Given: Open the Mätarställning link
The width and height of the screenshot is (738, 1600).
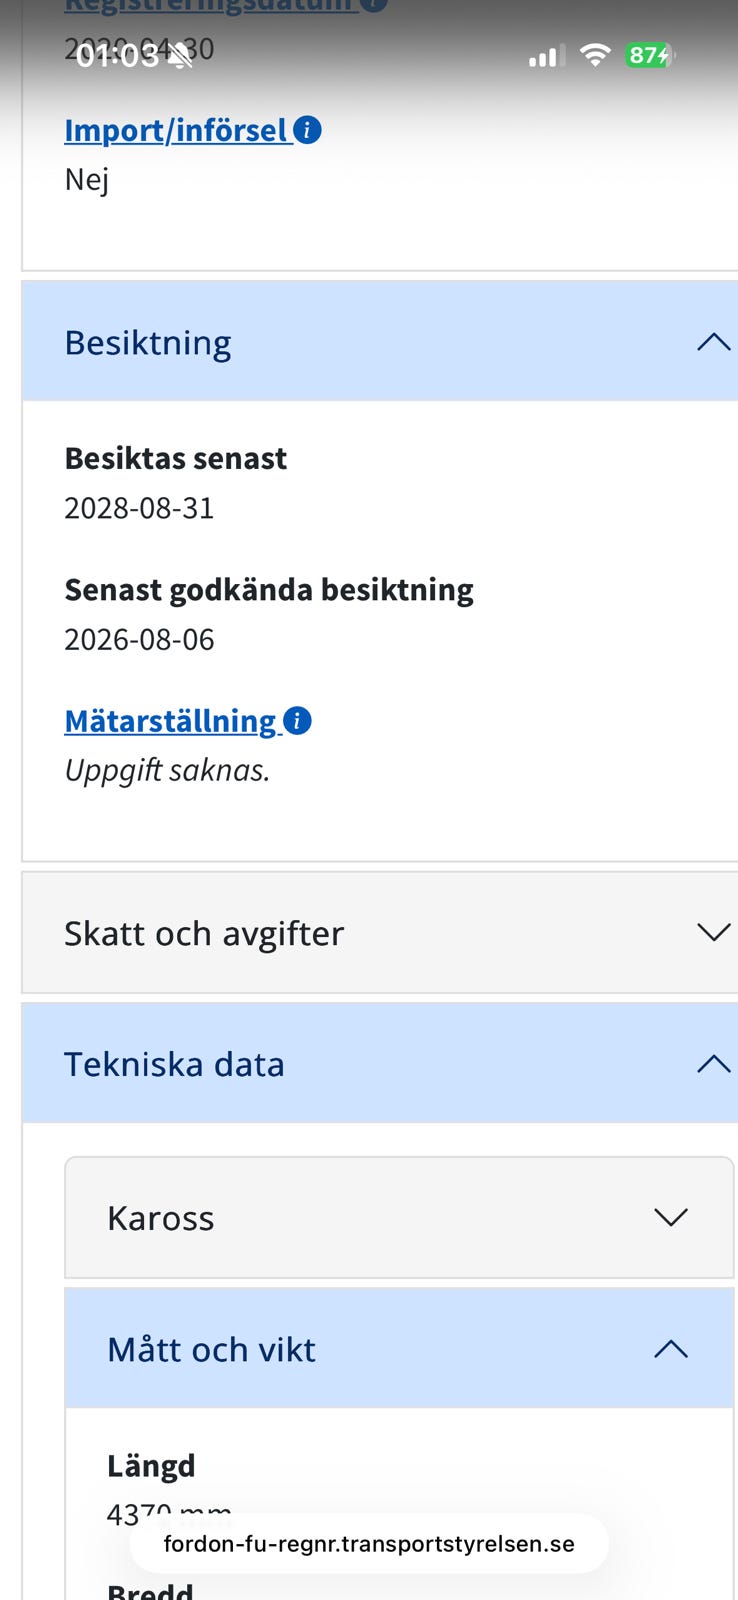Looking at the screenshot, I should [x=170, y=721].
